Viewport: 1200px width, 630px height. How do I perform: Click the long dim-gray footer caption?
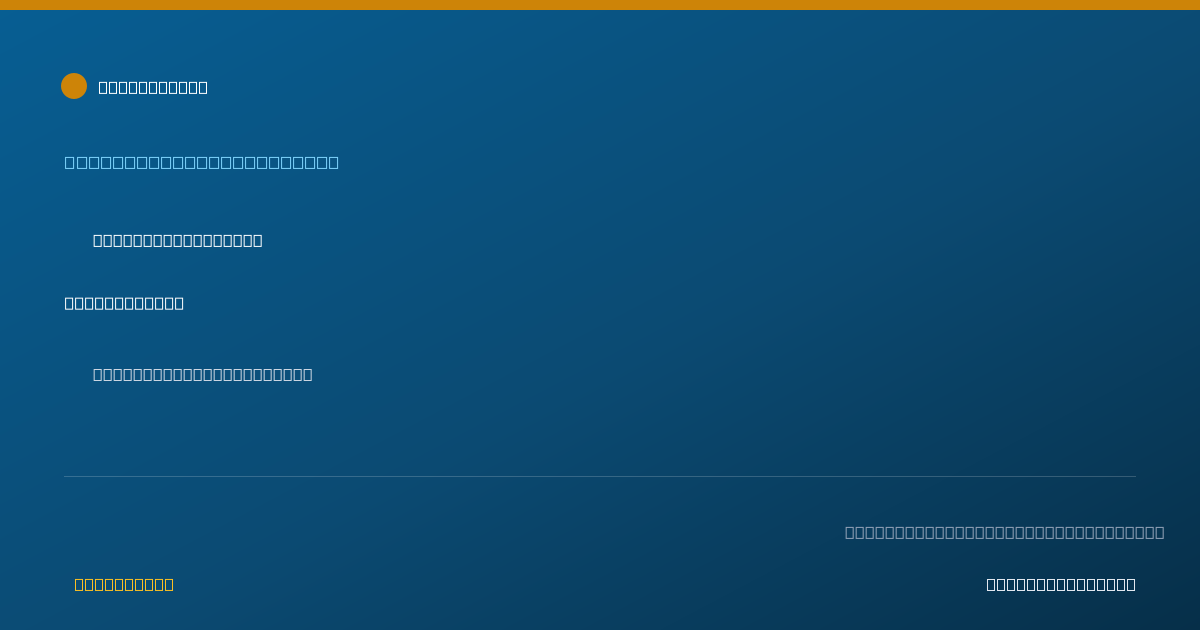tap(1005, 532)
